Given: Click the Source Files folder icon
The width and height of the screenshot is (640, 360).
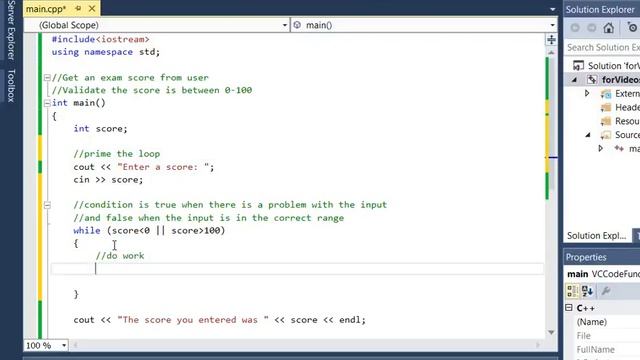Looking at the screenshot, I should [x=606, y=135].
